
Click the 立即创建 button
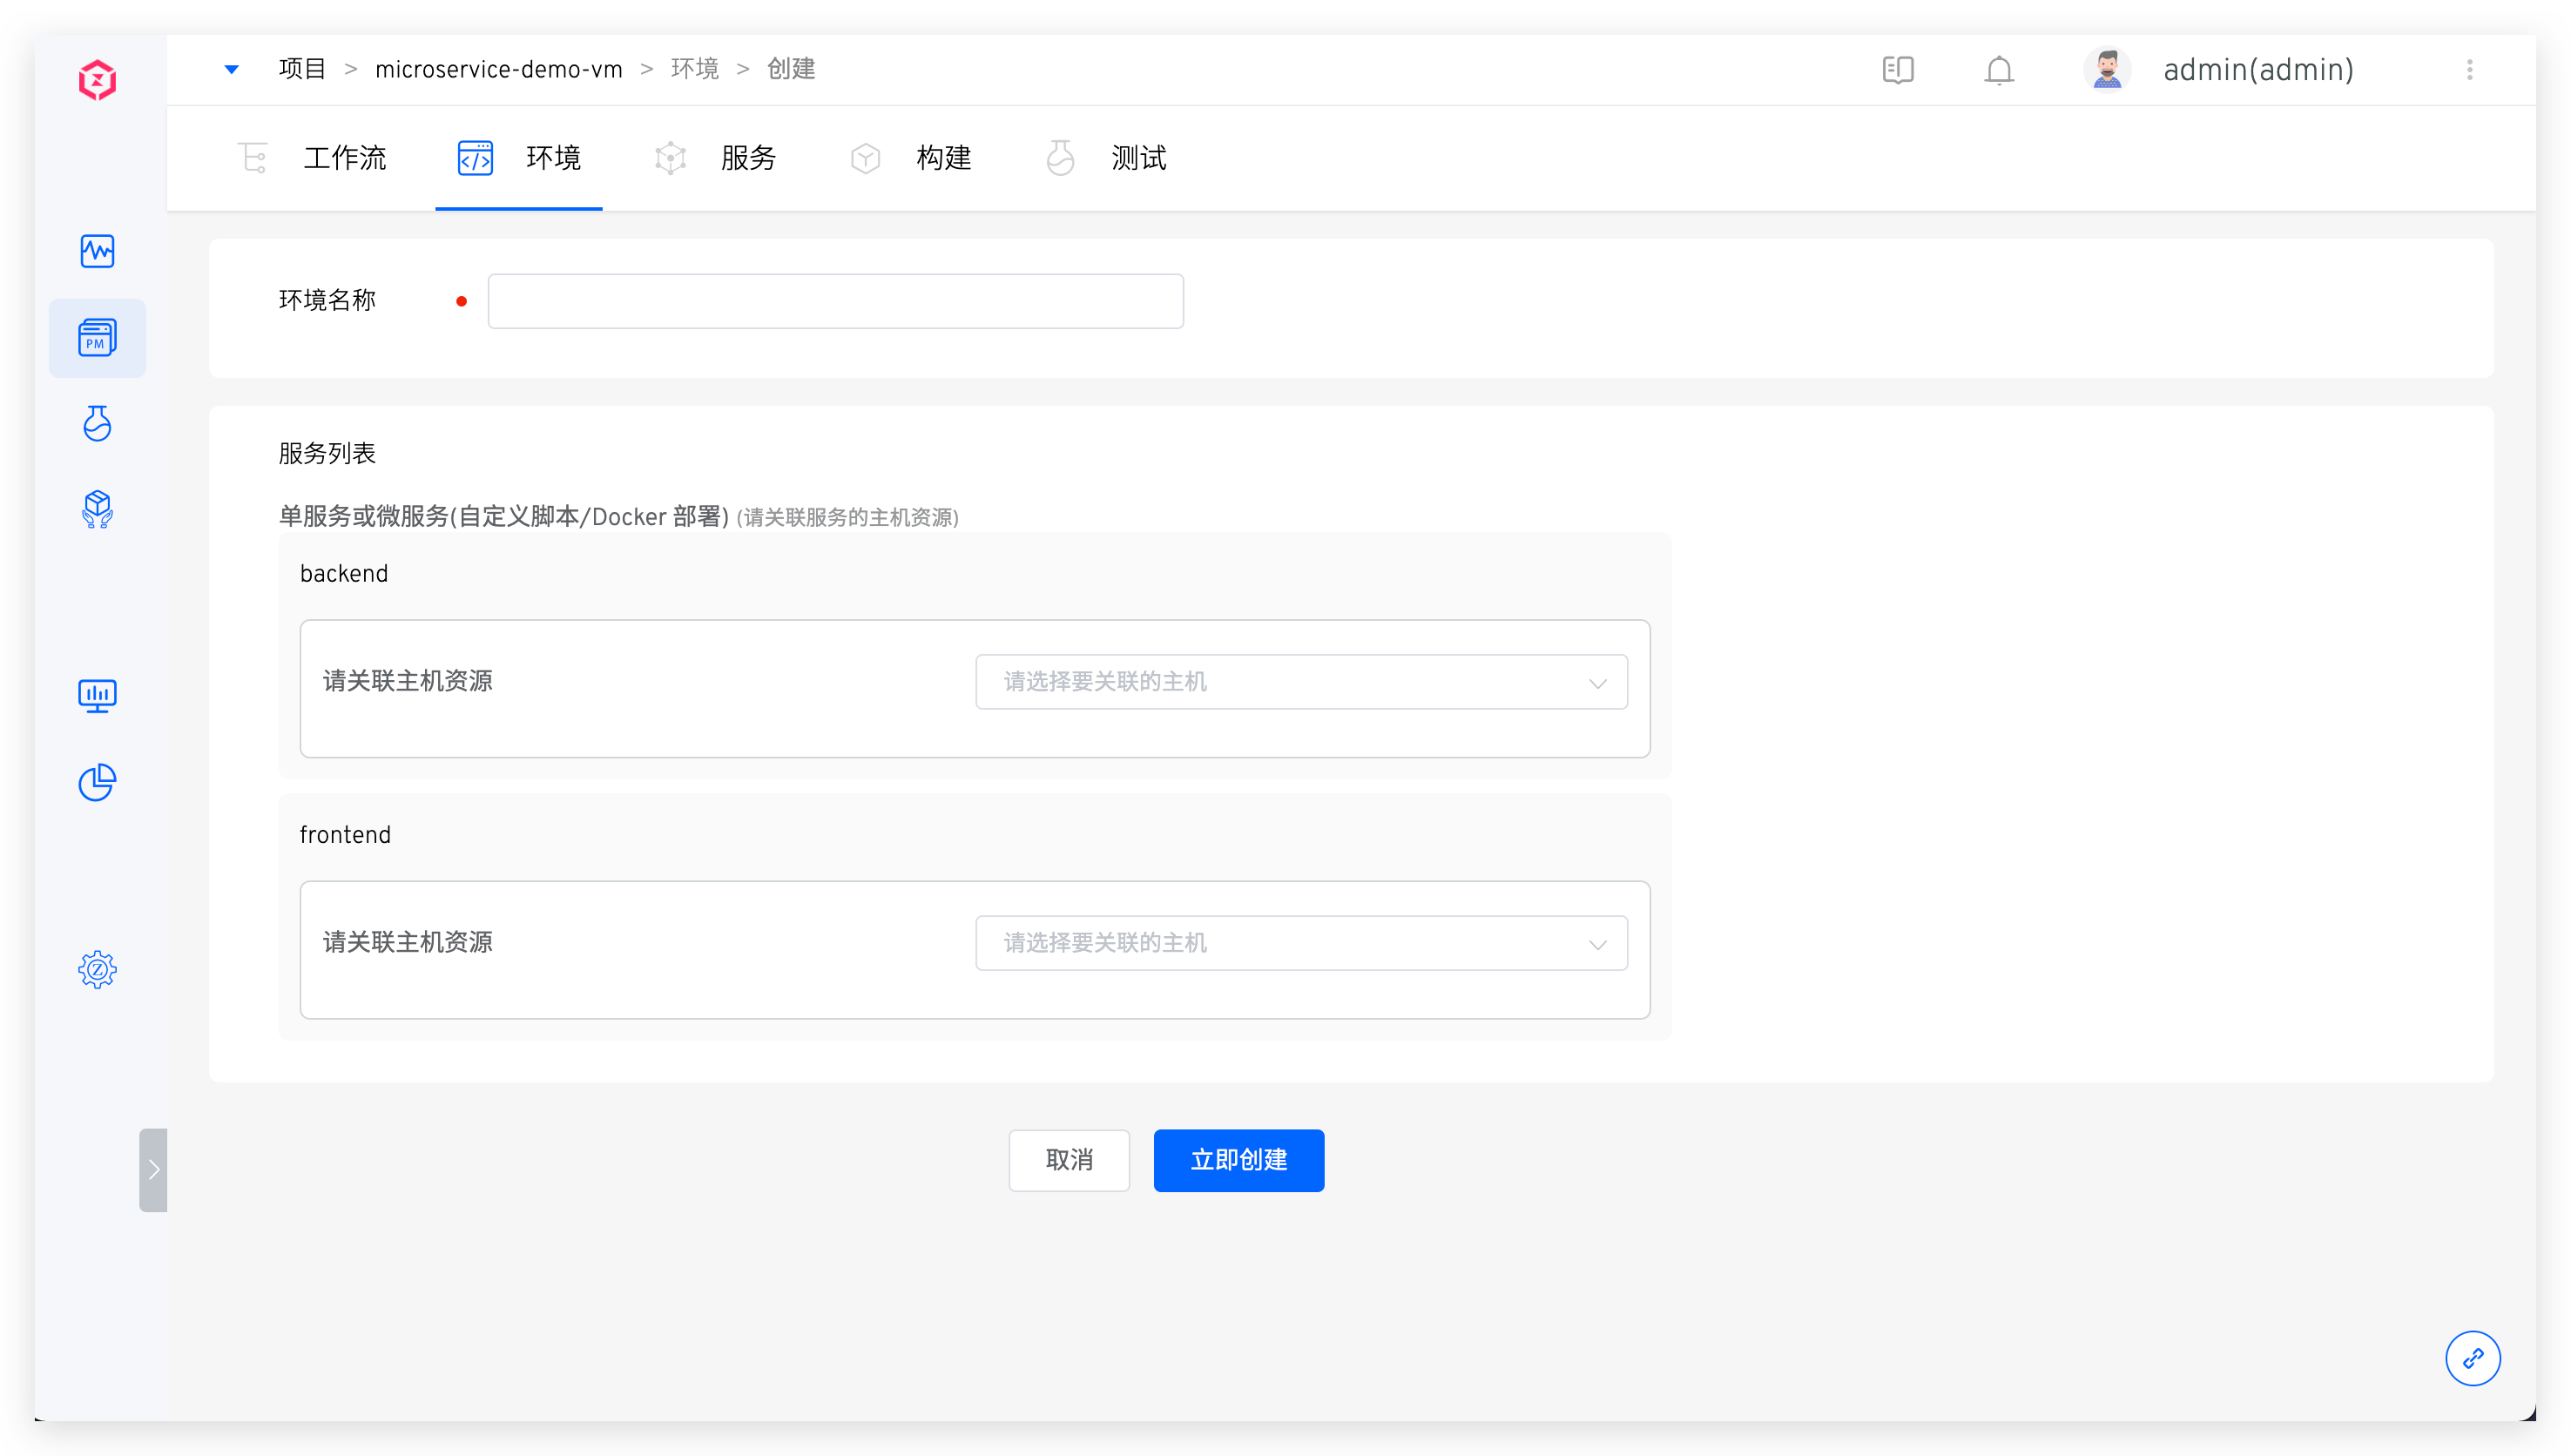click(x=1238, y=1160)
